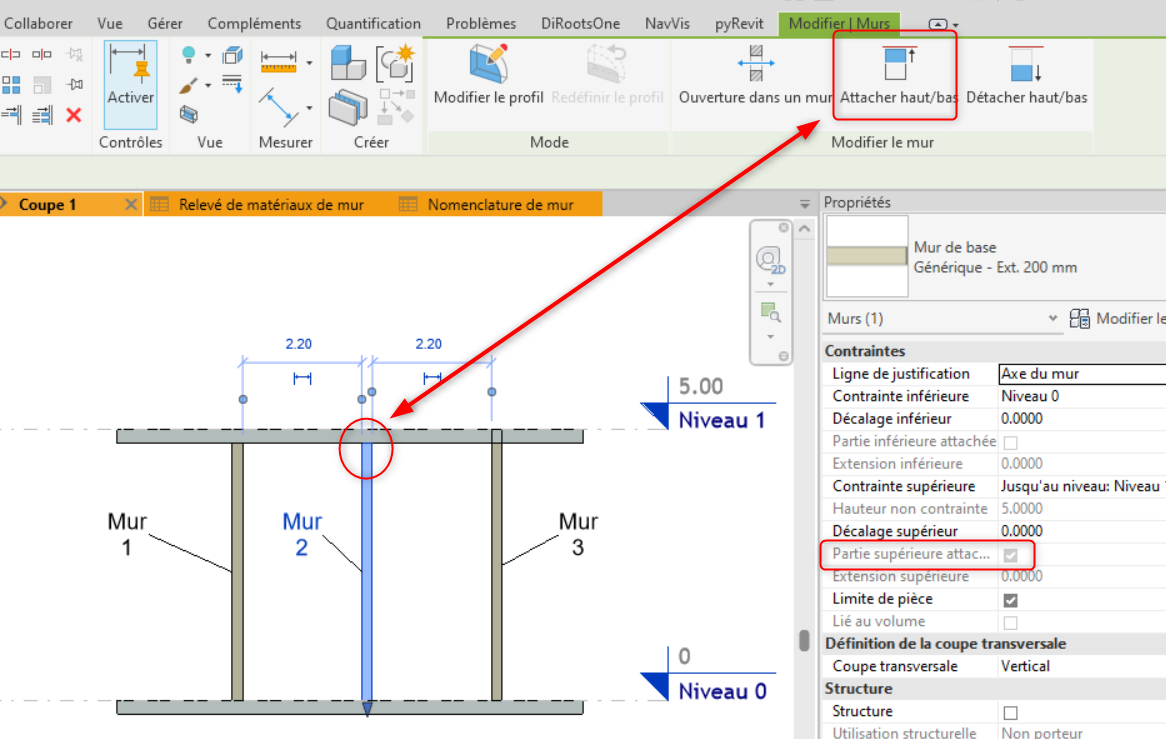This screenshot has height=739, width=1166.
Task: Click the vertical scrollbar up arrow
Action: click(x=805, y=229)
